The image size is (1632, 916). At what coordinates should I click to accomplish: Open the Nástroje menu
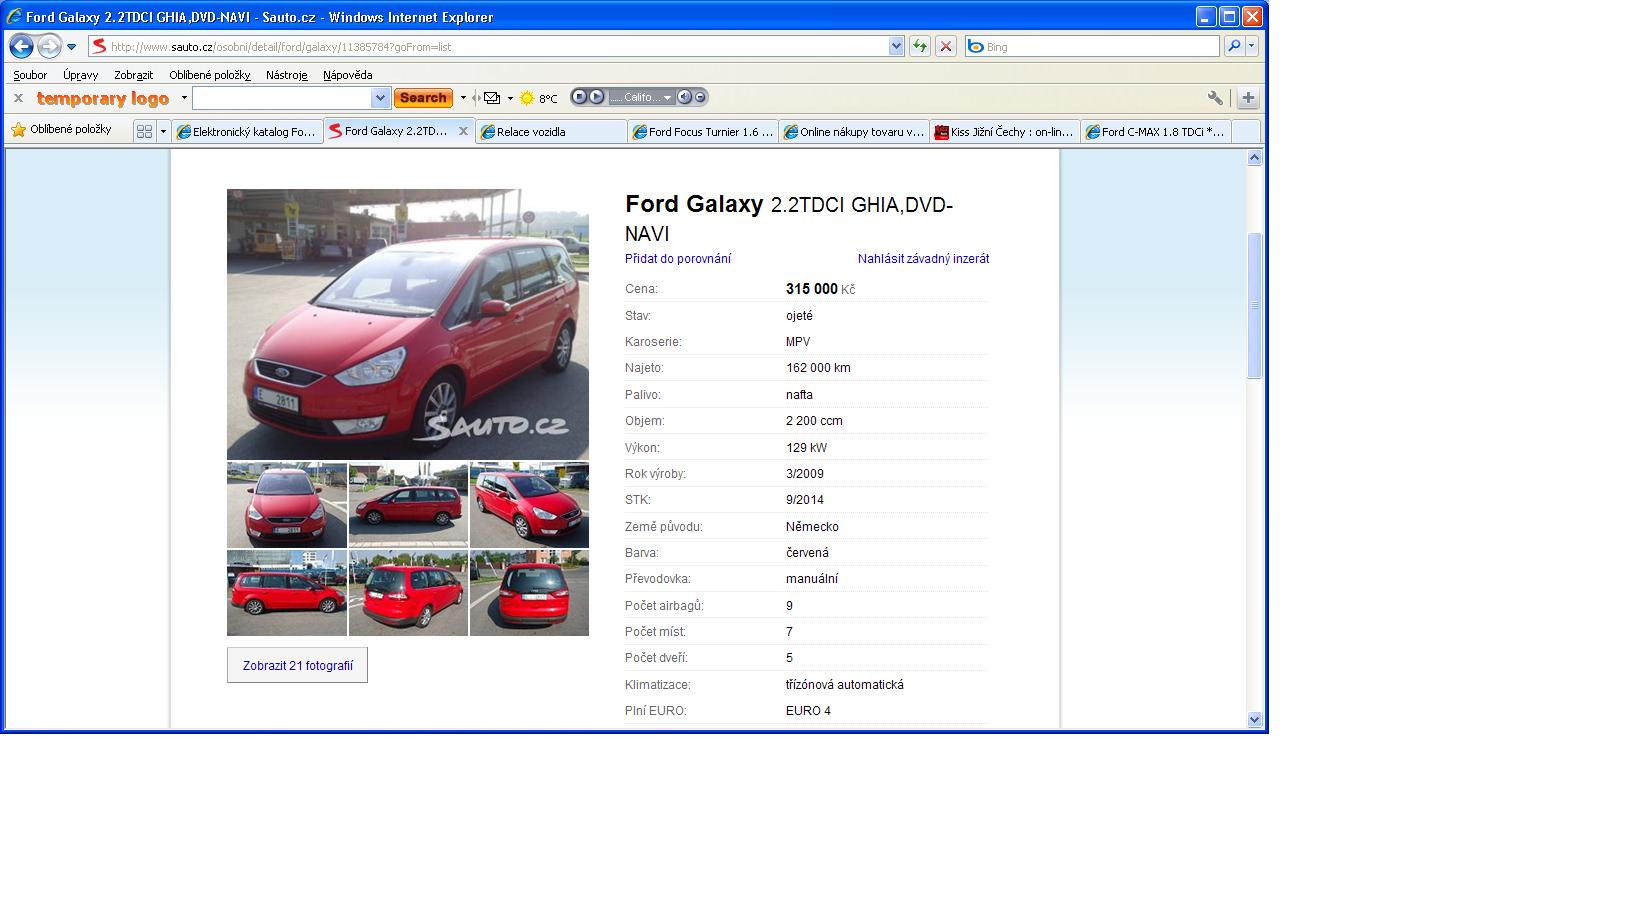(x=286, y=75)
